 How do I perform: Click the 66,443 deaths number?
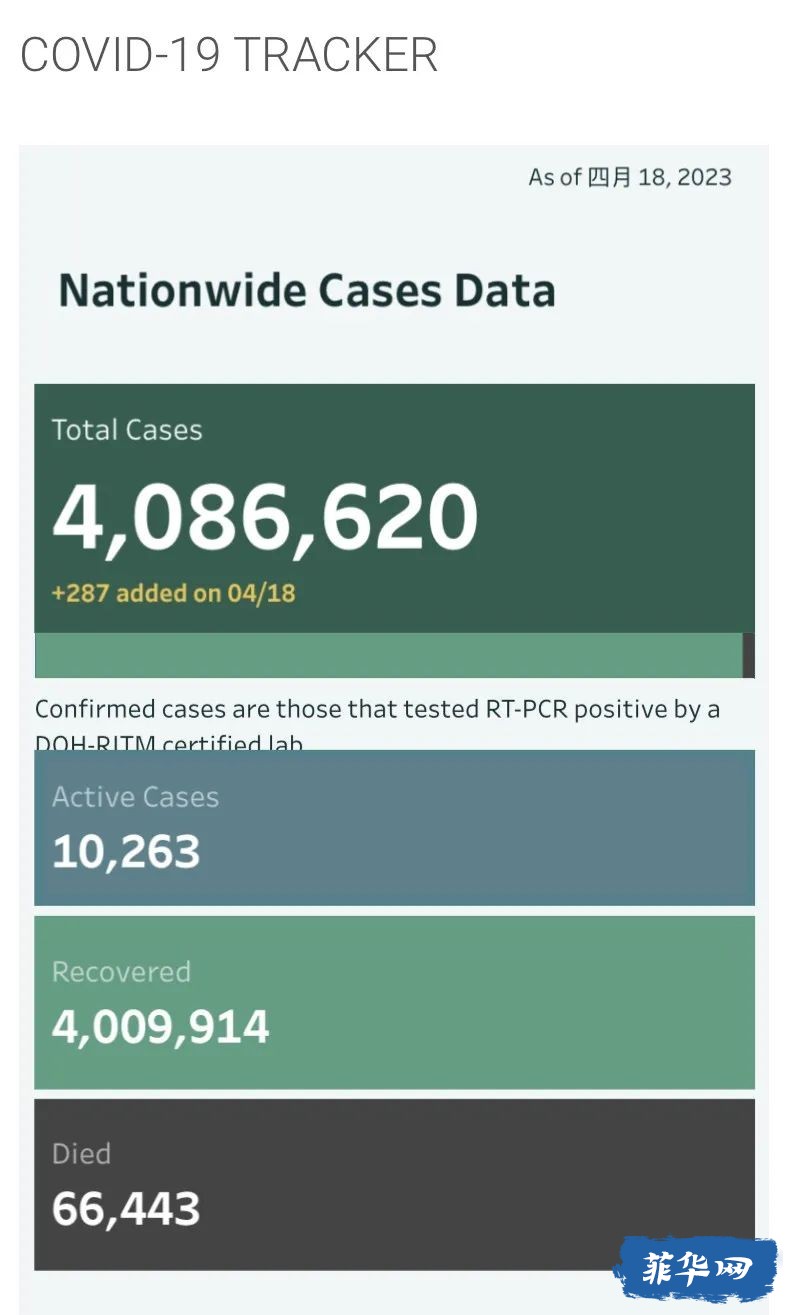[x=126, y=1208]
